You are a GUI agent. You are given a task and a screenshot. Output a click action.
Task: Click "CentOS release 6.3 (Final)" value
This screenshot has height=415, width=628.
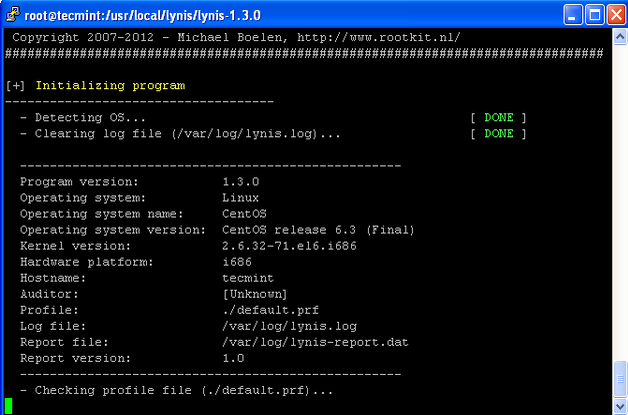click(318, 230)
